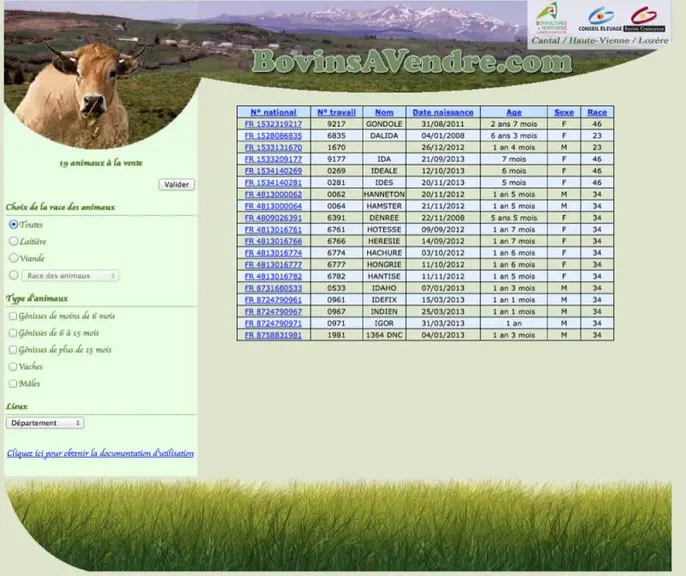Sort table by Nº national header
Viewport: 686px width, 576px height.
pos(273,112)
